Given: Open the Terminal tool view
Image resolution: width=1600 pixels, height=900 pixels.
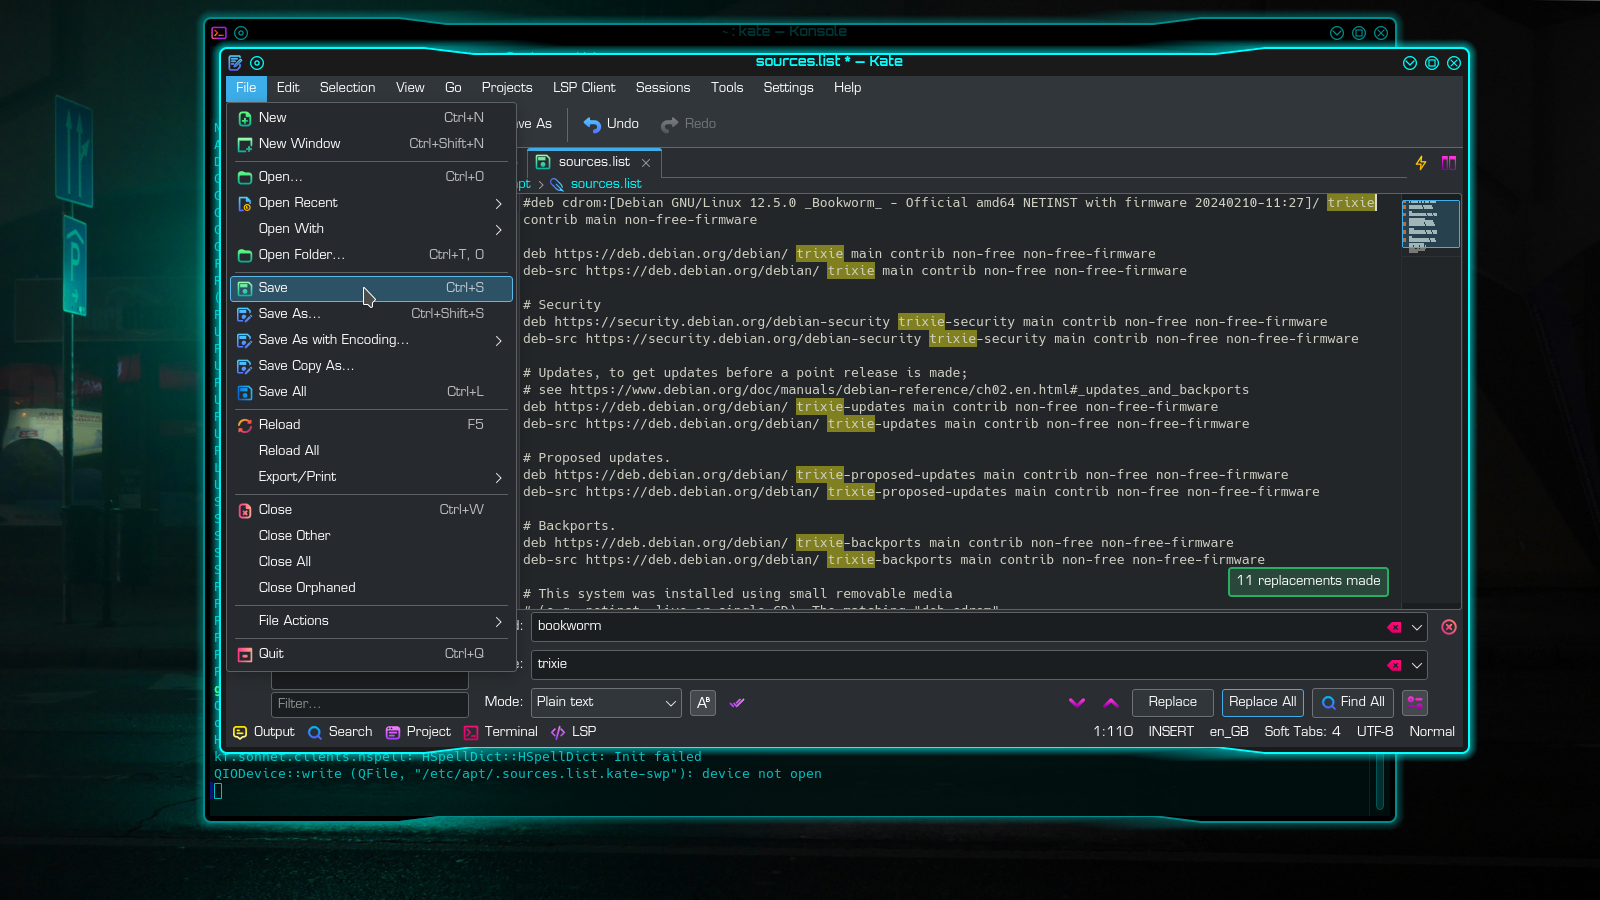Looking at the screenshot, I should (501, 732).
